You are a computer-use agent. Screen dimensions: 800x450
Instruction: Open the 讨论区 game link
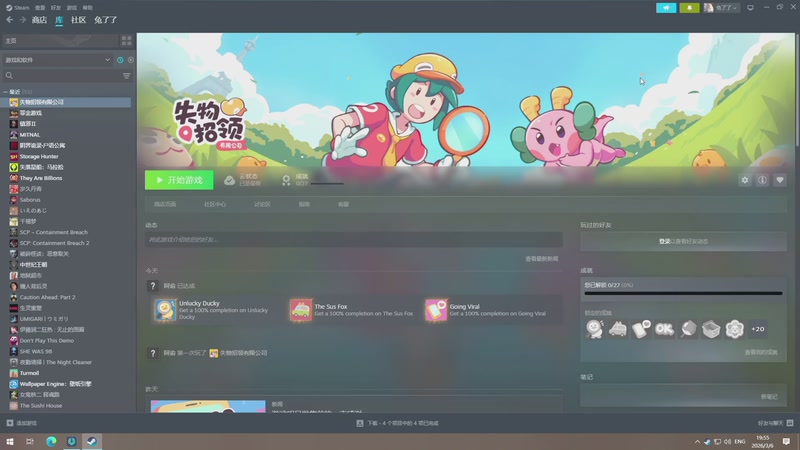click(262, 204)
